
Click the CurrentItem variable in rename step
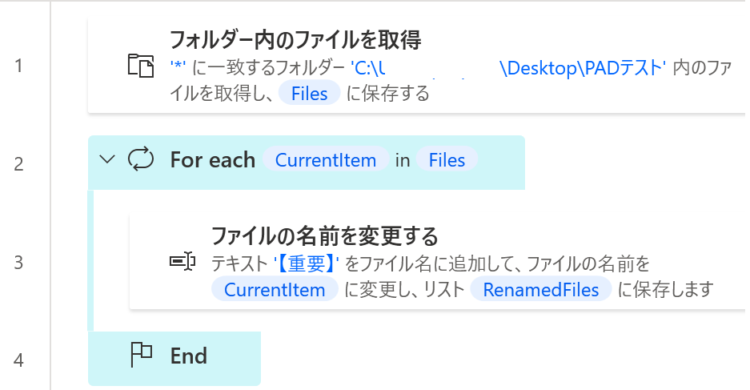point(275,290)
